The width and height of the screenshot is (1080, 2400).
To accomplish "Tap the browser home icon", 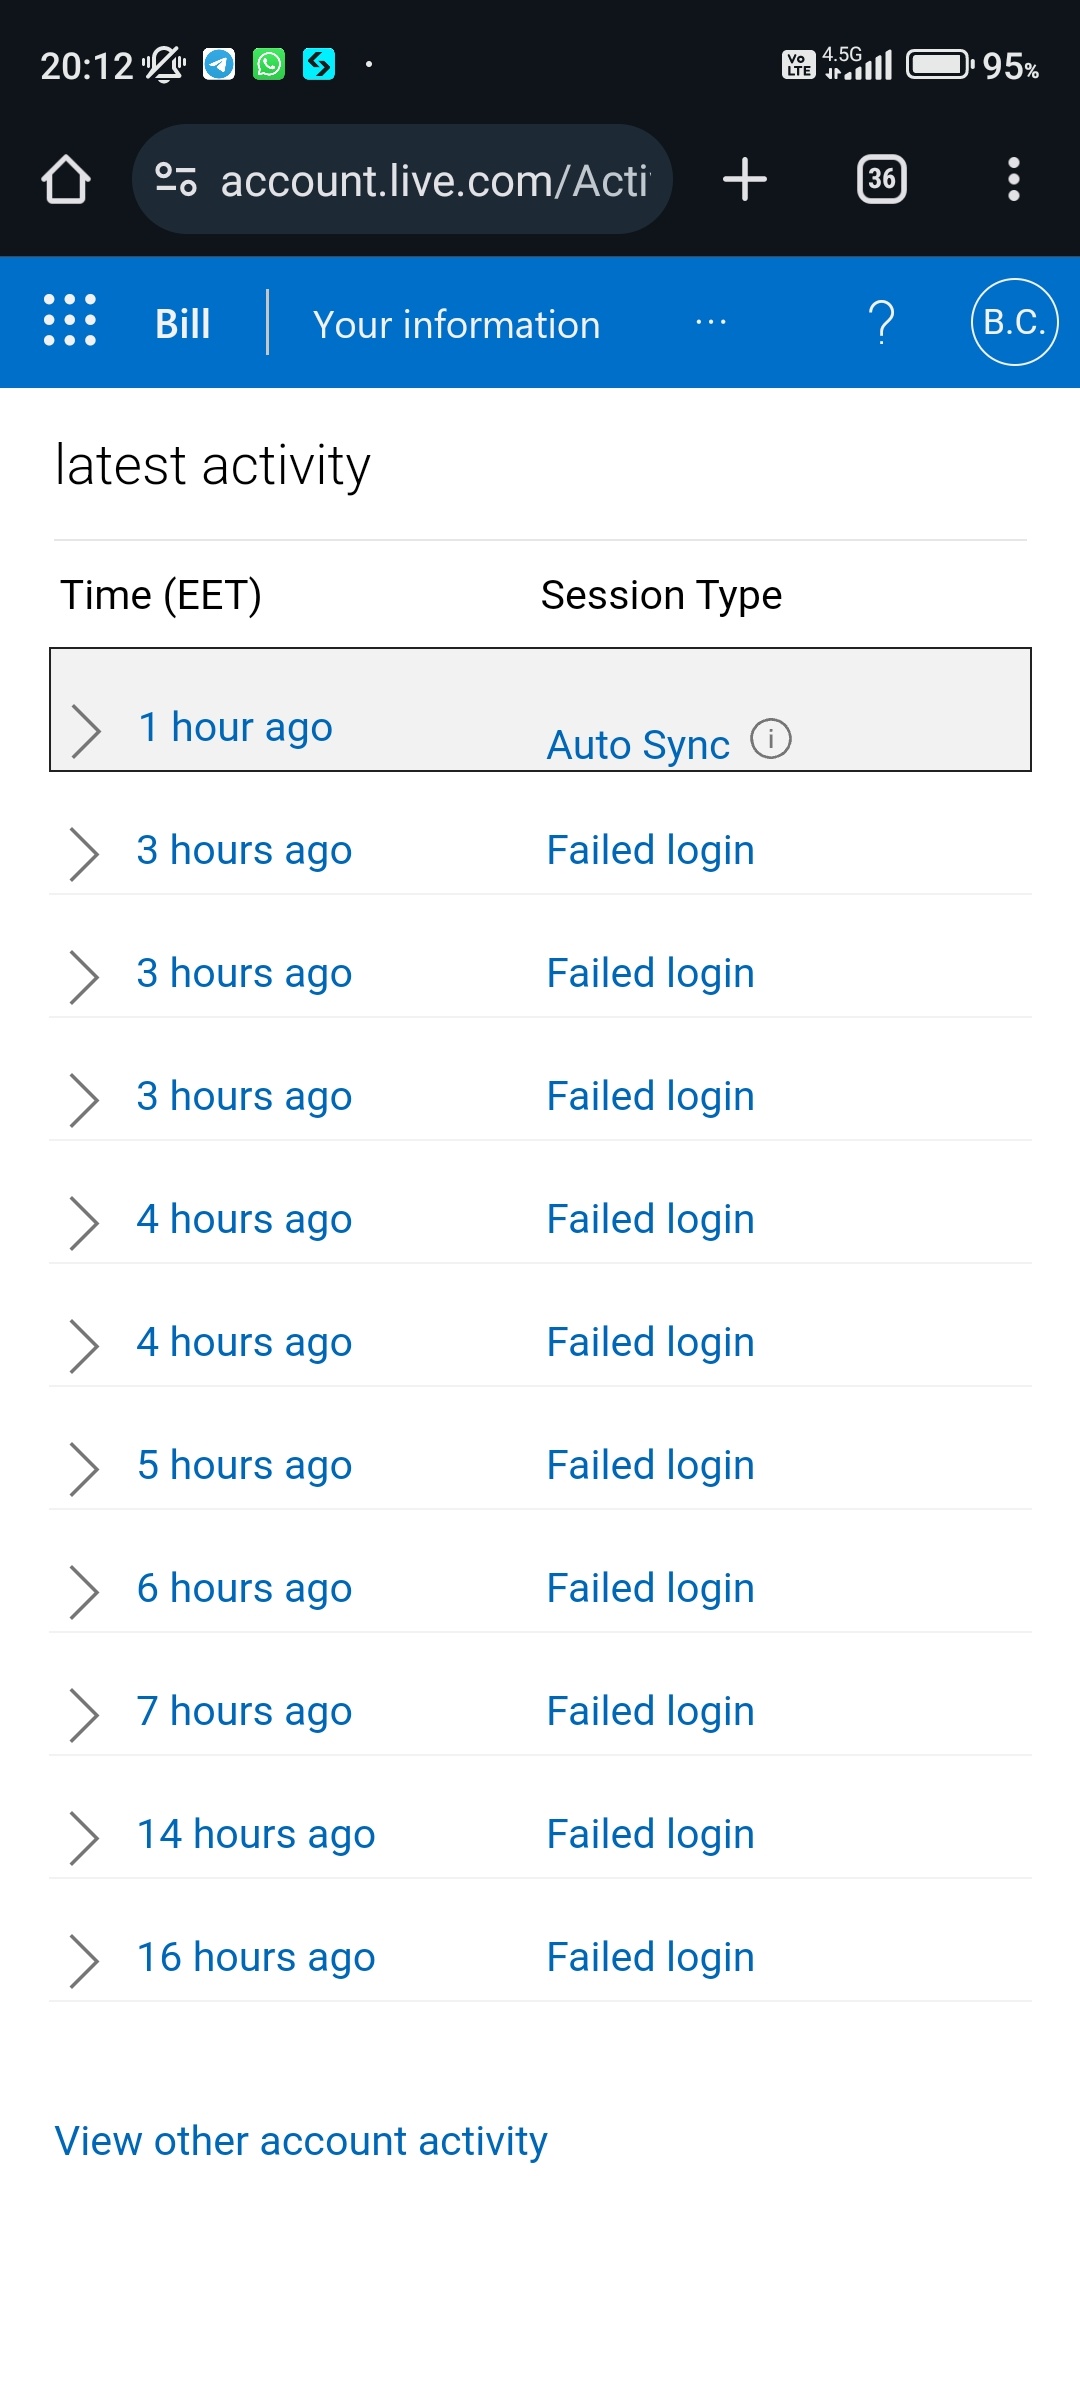I will tap(66, 180).
